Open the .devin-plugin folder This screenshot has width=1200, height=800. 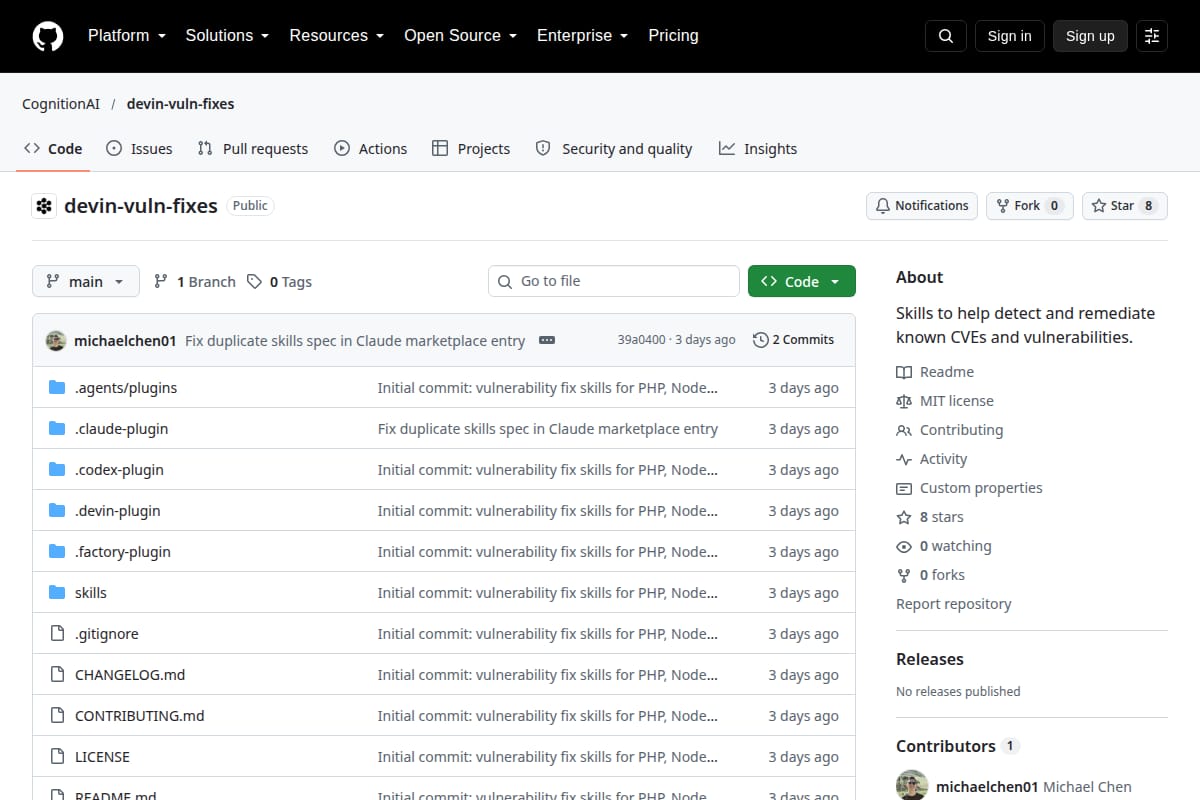(x=117, y=511)
